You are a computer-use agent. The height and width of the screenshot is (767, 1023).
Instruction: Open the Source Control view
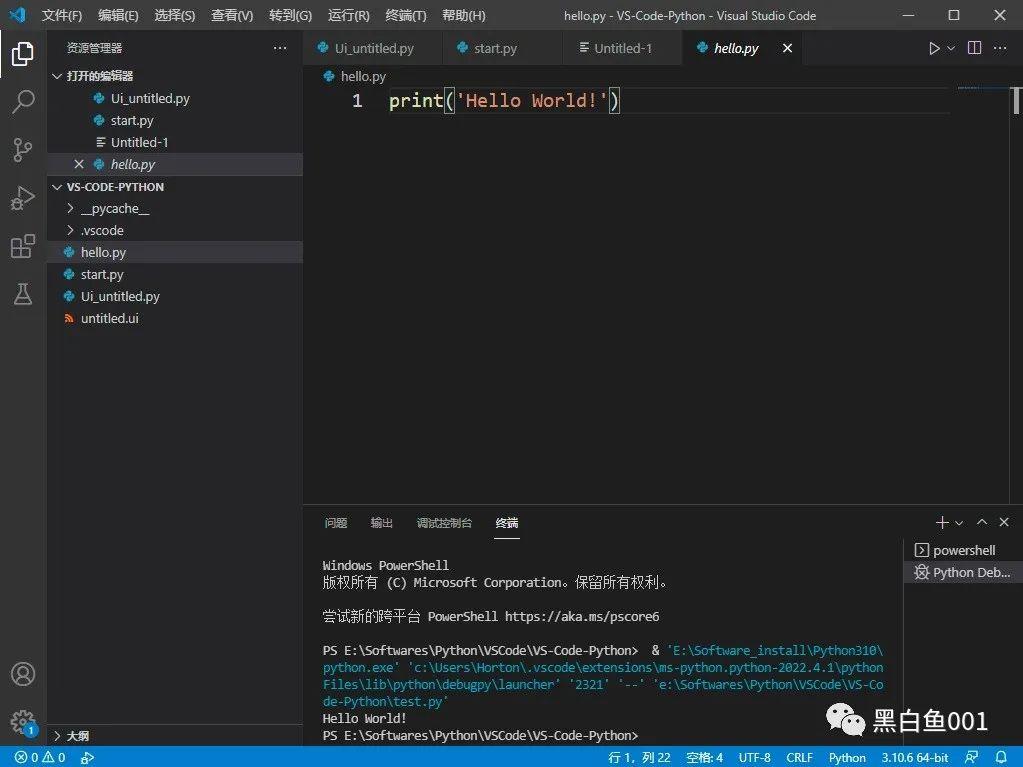[22, 149]
